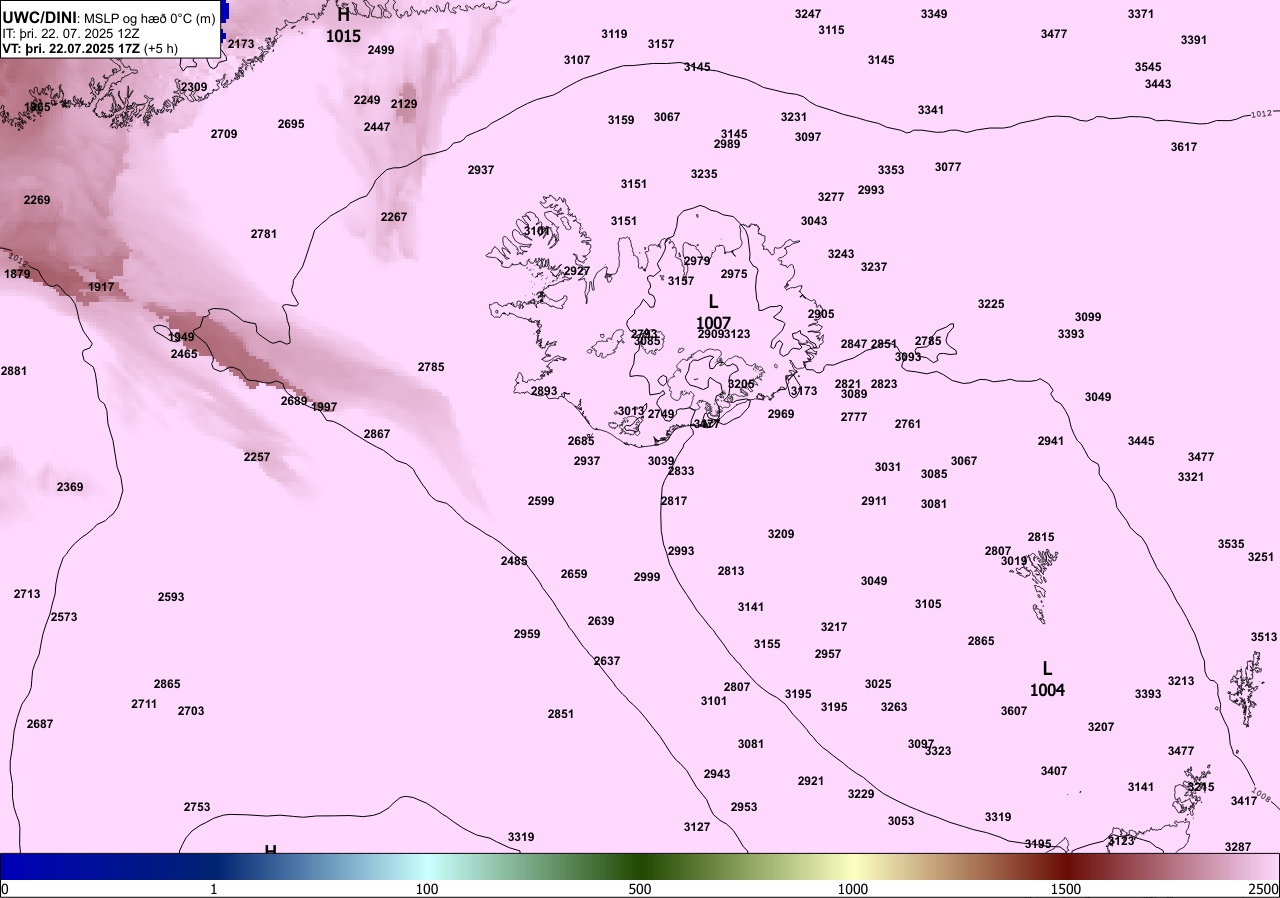Click the L 1007 low over Iceland
Image resolution: width=1280 pixels, height=898 pixels.
point(713,311)
